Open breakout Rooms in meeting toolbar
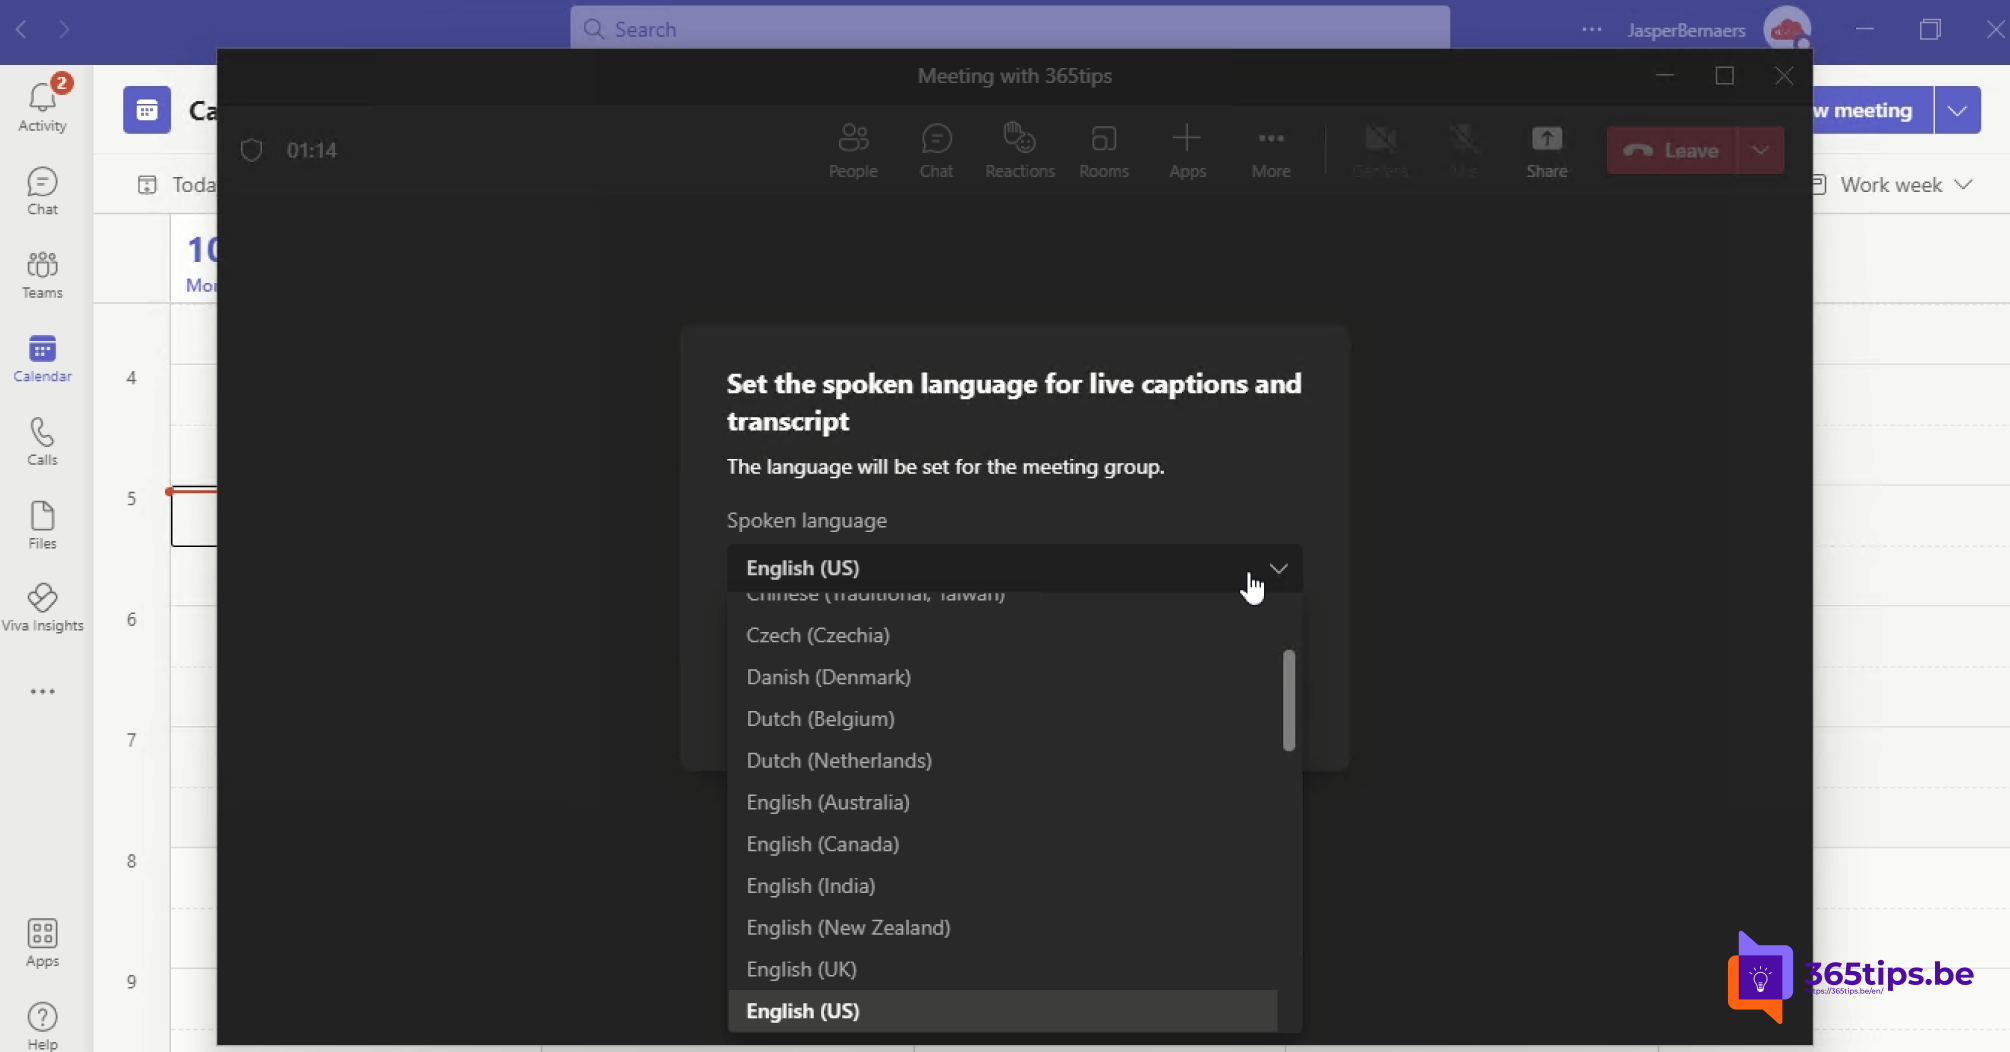This screenshot has height=1052, width=2010. coord(1104,151)
